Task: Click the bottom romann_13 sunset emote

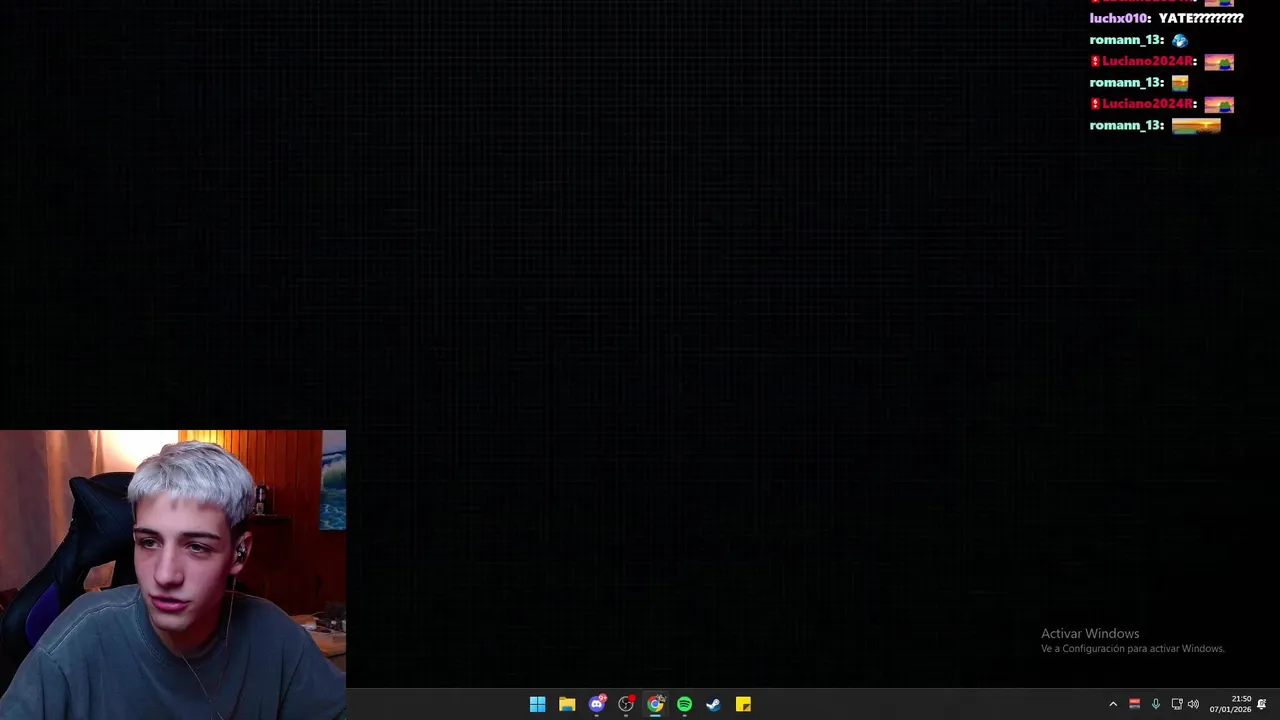Action: pos(1196,126)
